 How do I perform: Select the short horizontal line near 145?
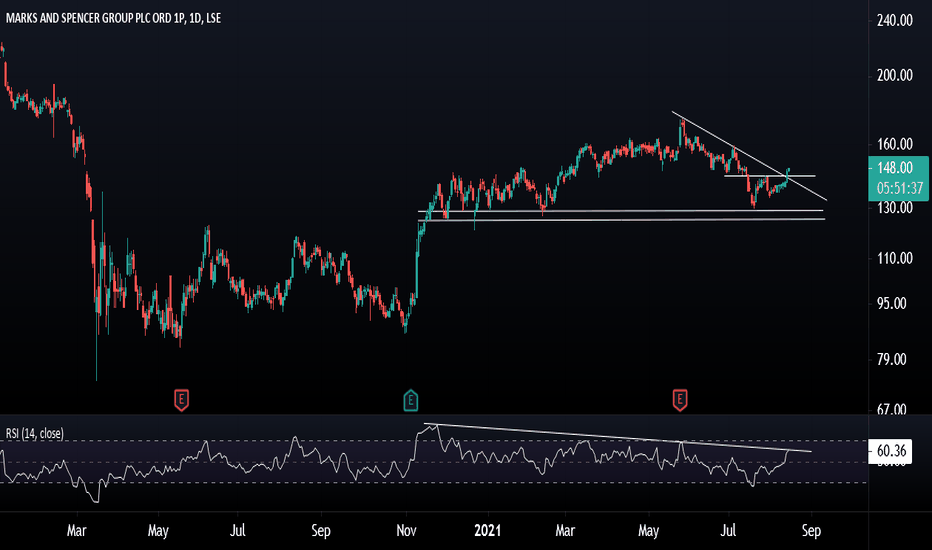point(770,176)
